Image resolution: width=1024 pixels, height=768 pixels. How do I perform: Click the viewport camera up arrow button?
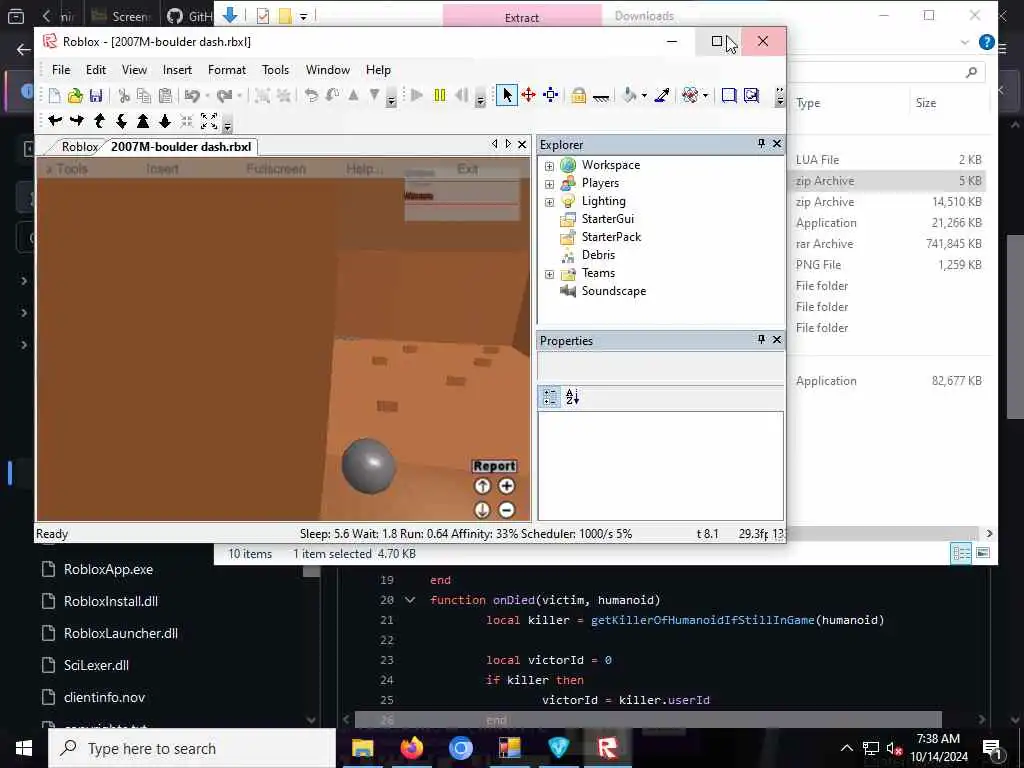point(482,486)
